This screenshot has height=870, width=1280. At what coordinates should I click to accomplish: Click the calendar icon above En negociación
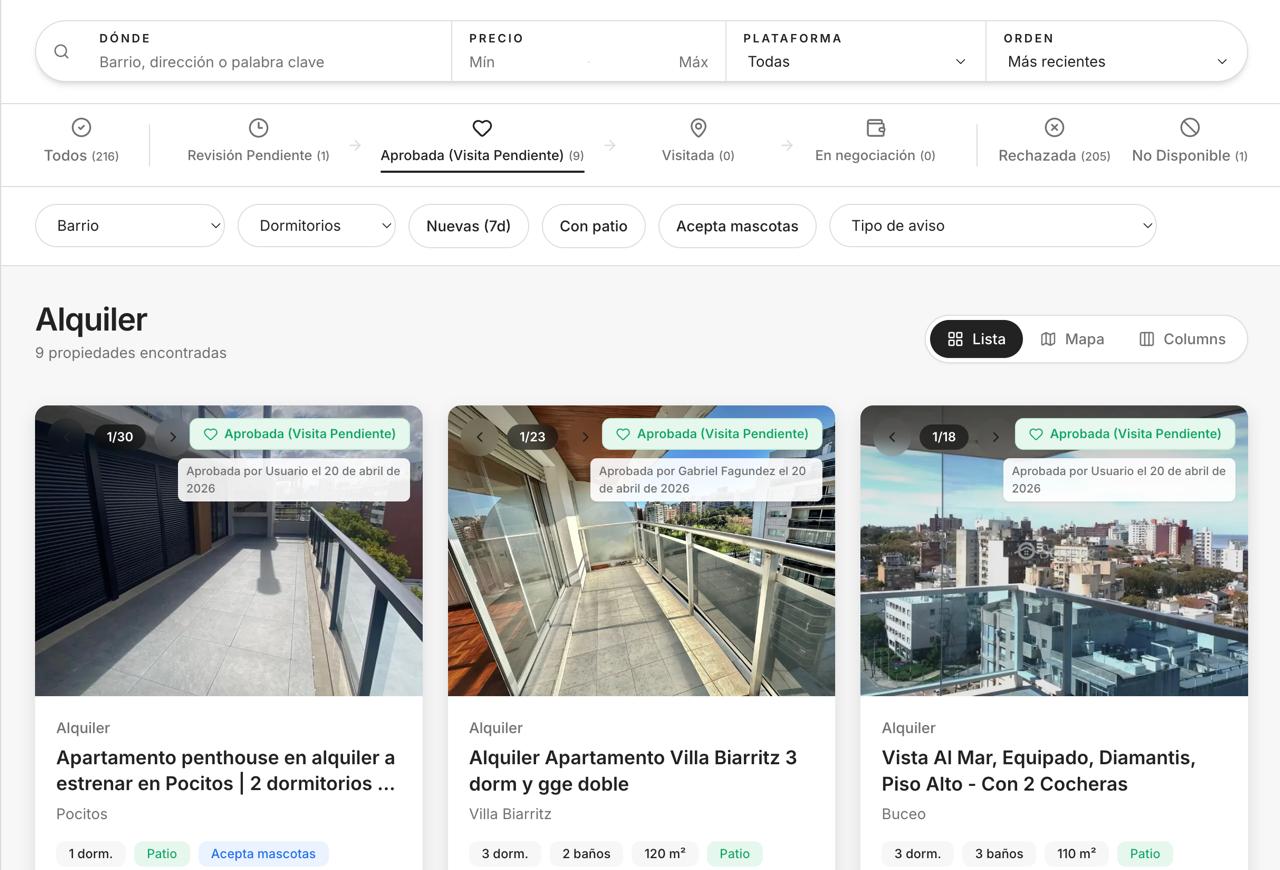tap(875, 127)
